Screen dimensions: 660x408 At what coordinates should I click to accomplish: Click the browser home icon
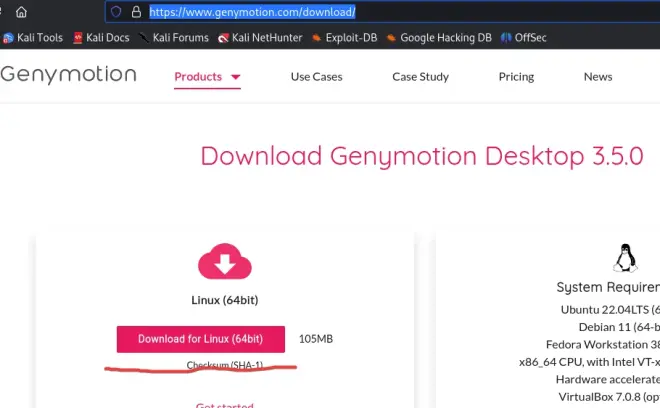click(x=21, y=12)
